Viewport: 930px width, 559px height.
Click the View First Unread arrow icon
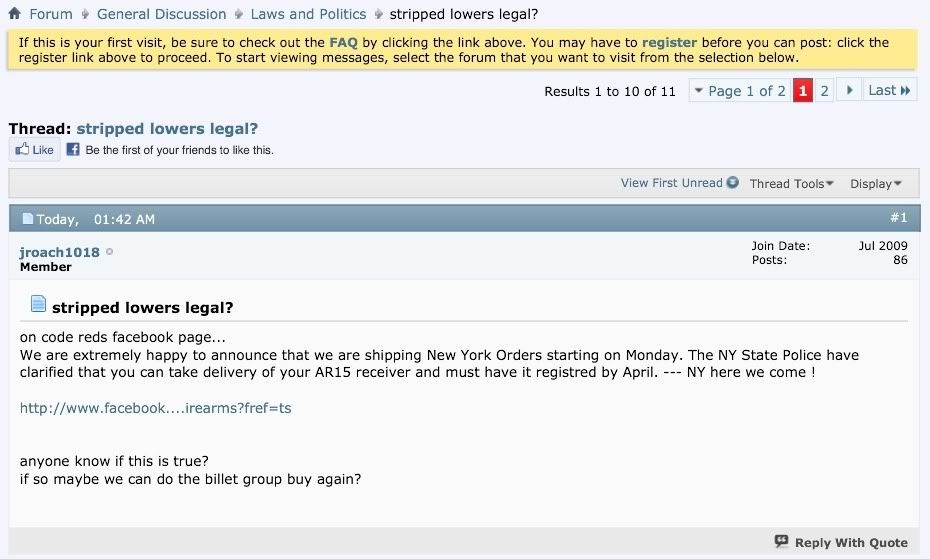733,183
